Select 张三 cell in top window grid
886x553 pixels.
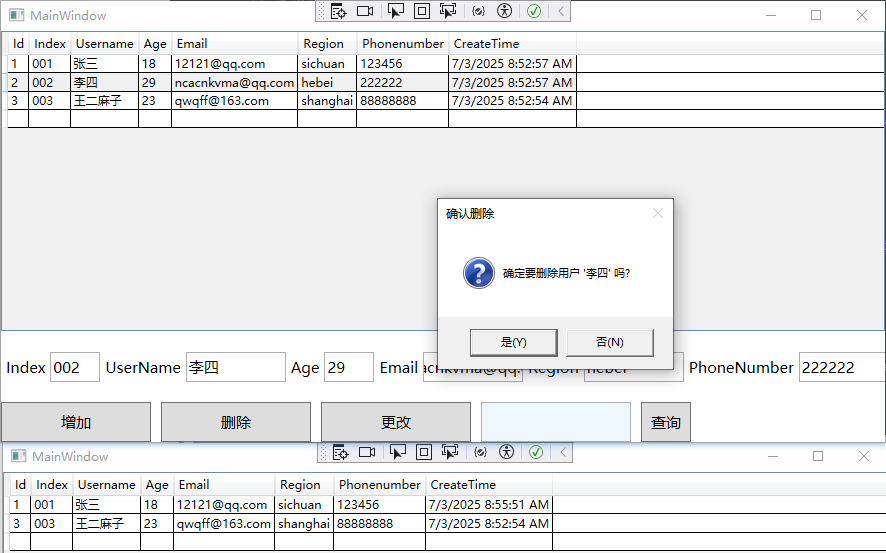click(105, 63)
